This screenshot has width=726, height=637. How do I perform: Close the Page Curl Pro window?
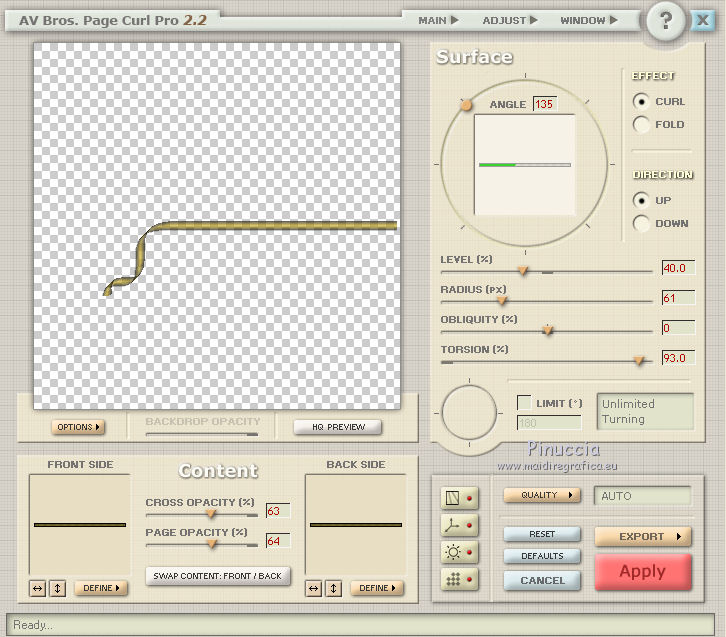(x=702, y=20)
